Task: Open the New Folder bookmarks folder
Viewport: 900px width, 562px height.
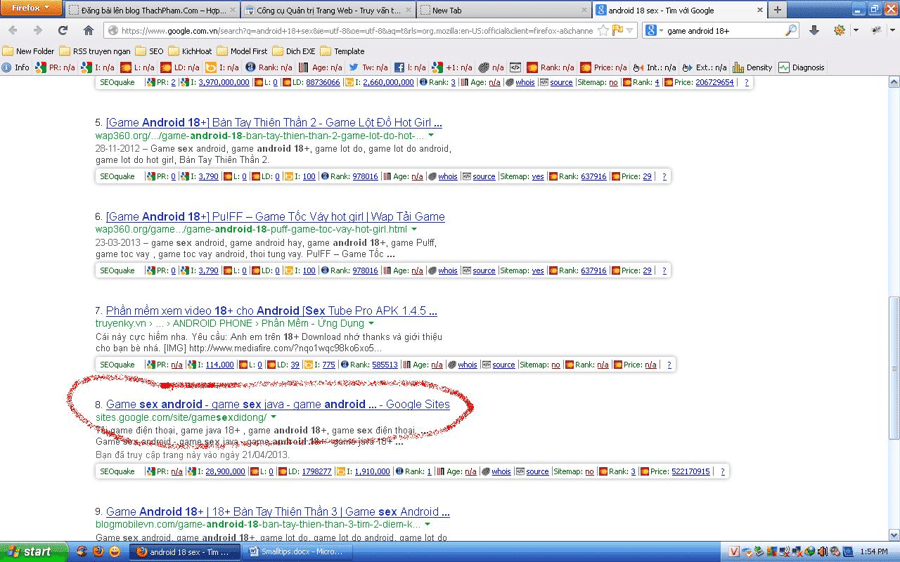Action: [x=29, y=51]
